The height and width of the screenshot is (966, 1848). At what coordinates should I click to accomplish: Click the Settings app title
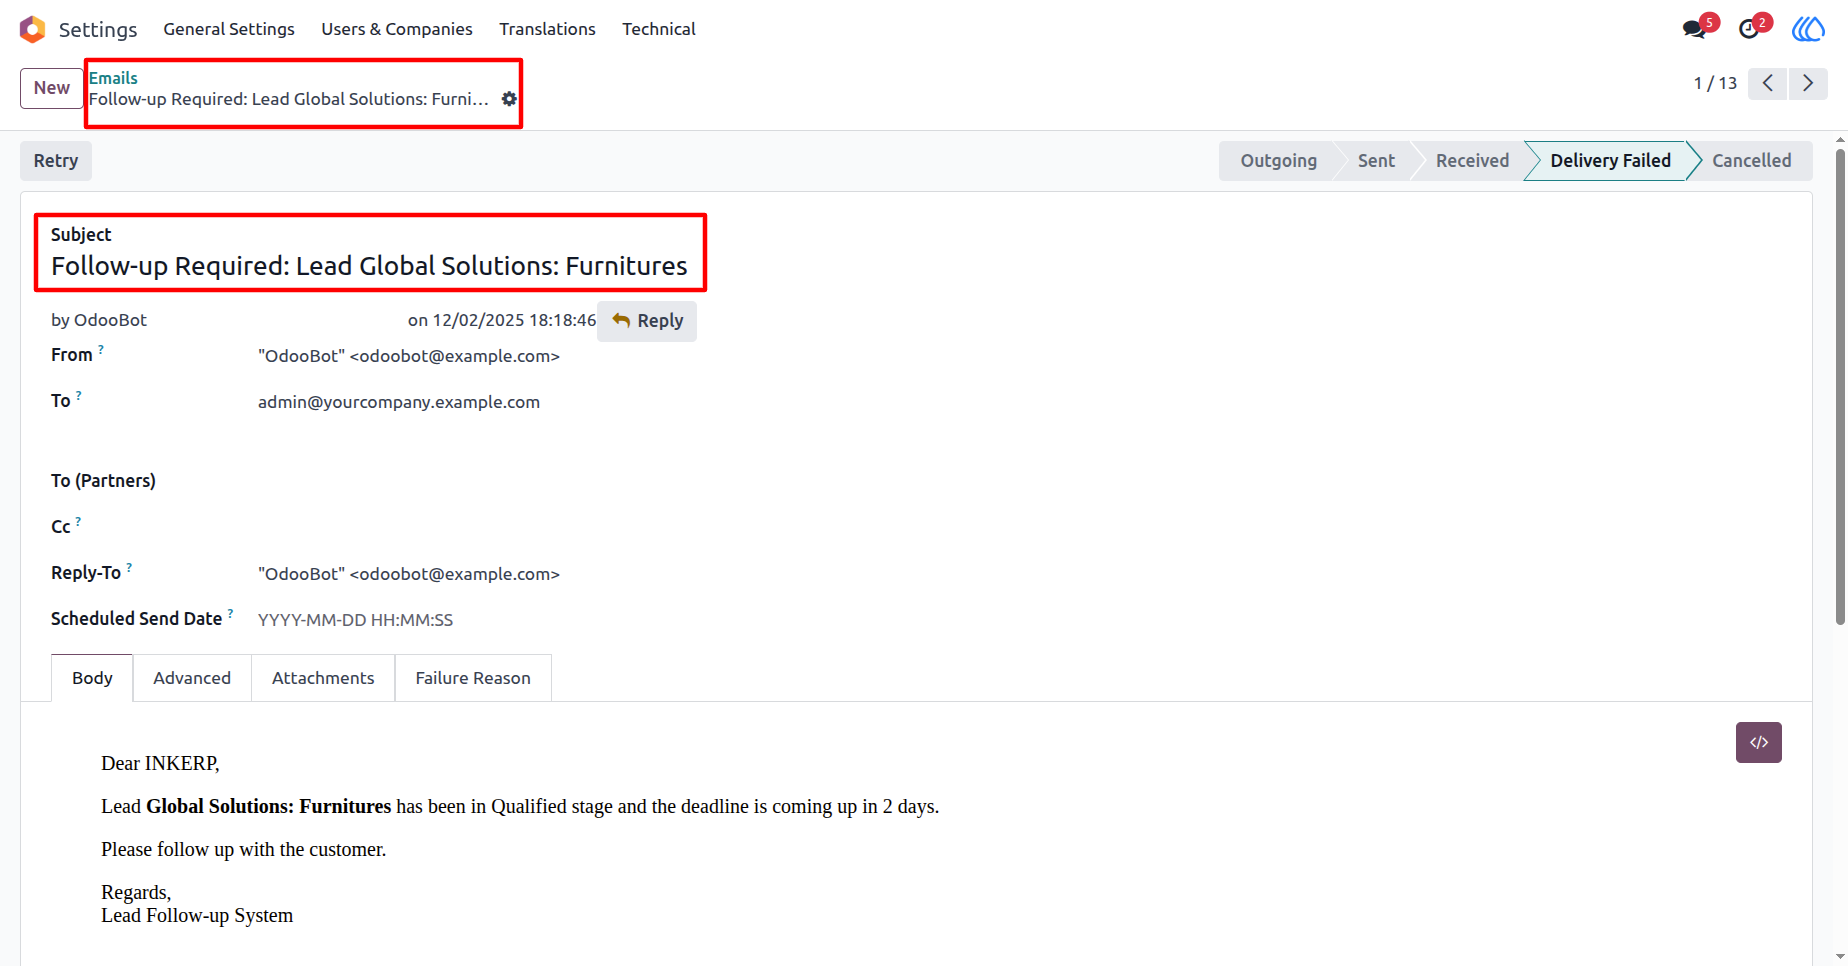pyautogui.click(x=98, y=29)
